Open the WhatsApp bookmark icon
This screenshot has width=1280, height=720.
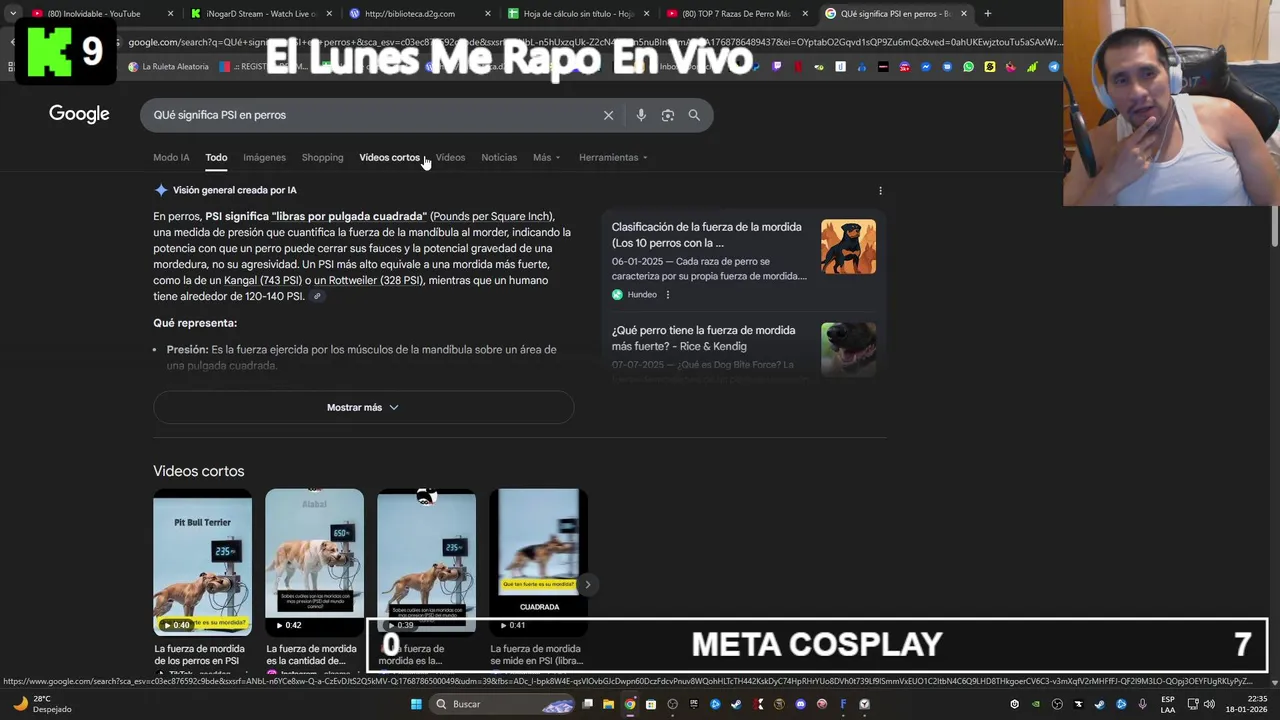point(968,67)
